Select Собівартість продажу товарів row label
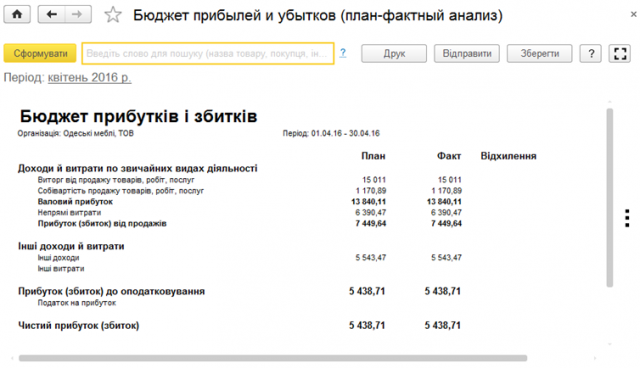The image size is (640, 368). point(120,191)
